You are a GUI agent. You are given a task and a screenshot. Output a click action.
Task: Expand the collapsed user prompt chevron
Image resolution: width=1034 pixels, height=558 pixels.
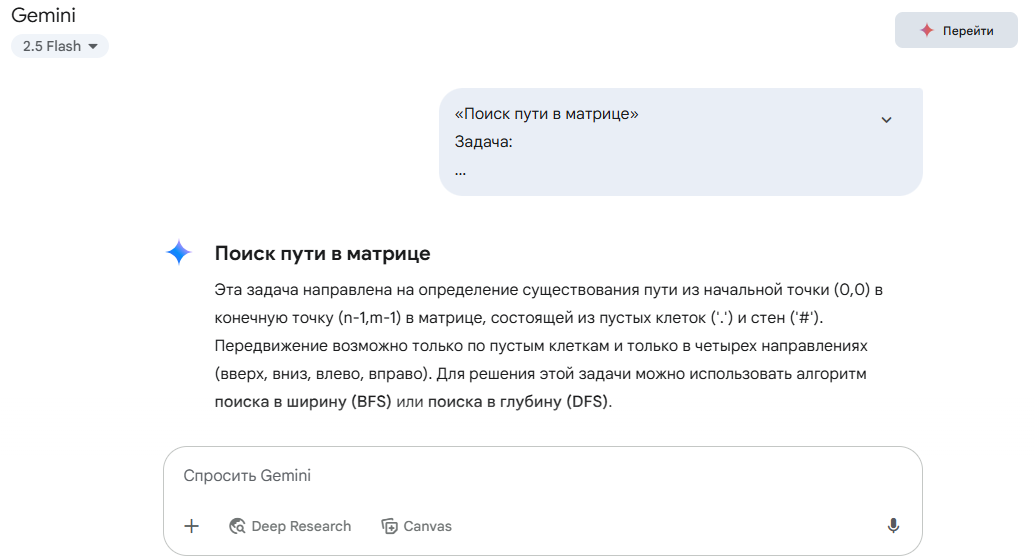886,120
